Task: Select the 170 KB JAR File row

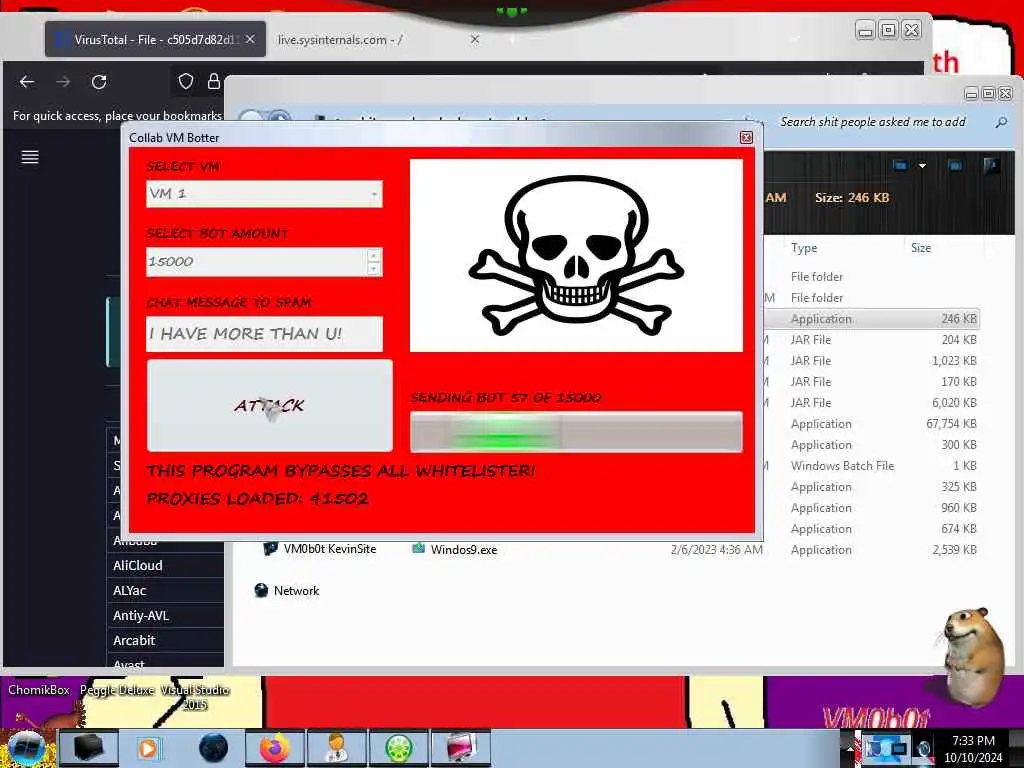Action: 872,381
